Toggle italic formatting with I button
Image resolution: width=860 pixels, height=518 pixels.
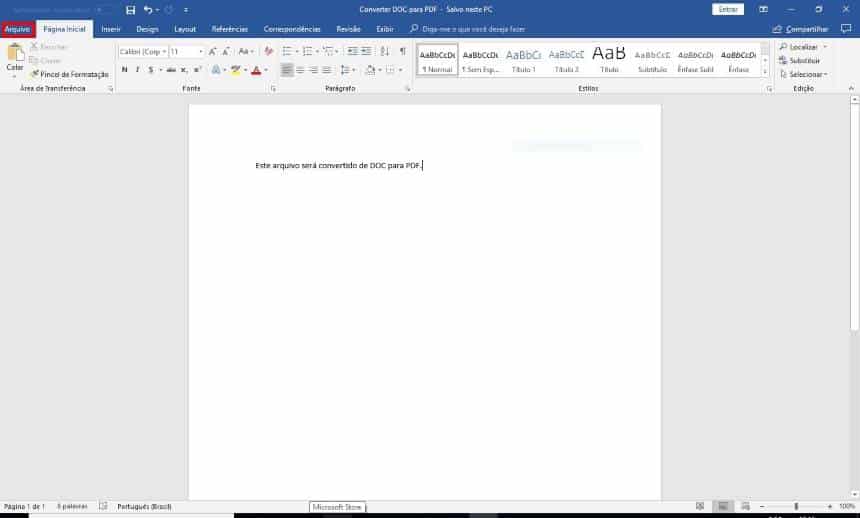click(x=137, y=70)
